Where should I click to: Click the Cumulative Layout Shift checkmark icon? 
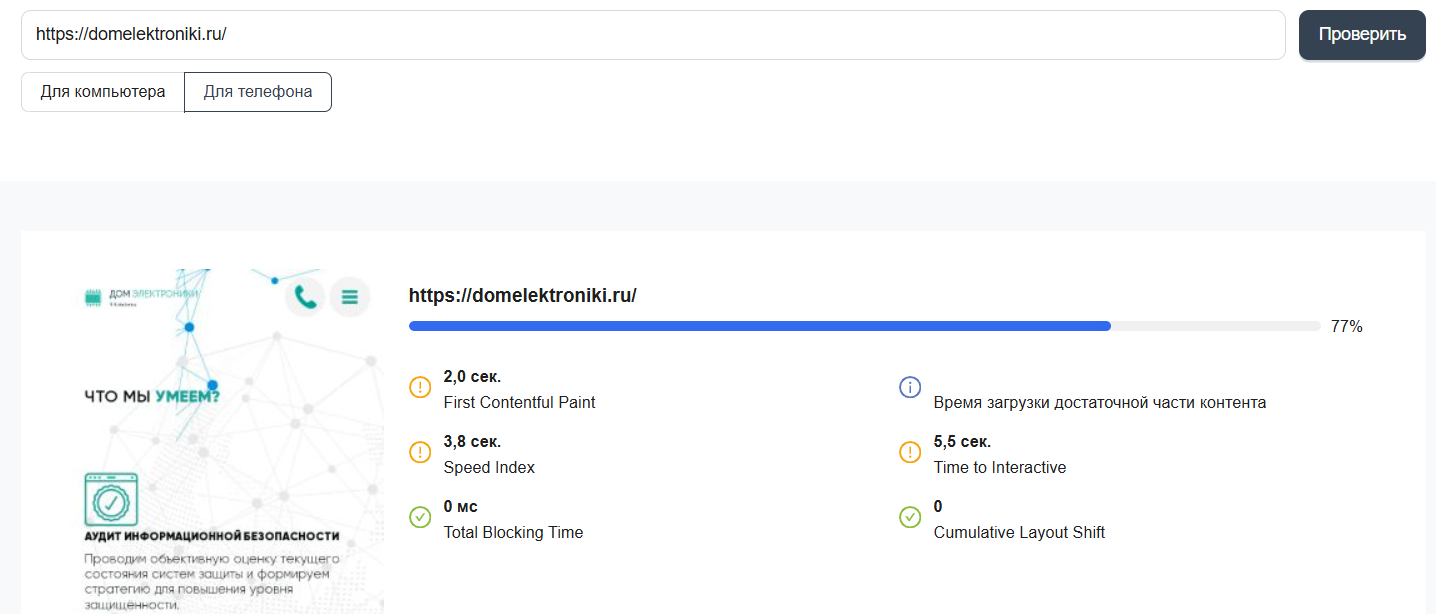point(910,517)
